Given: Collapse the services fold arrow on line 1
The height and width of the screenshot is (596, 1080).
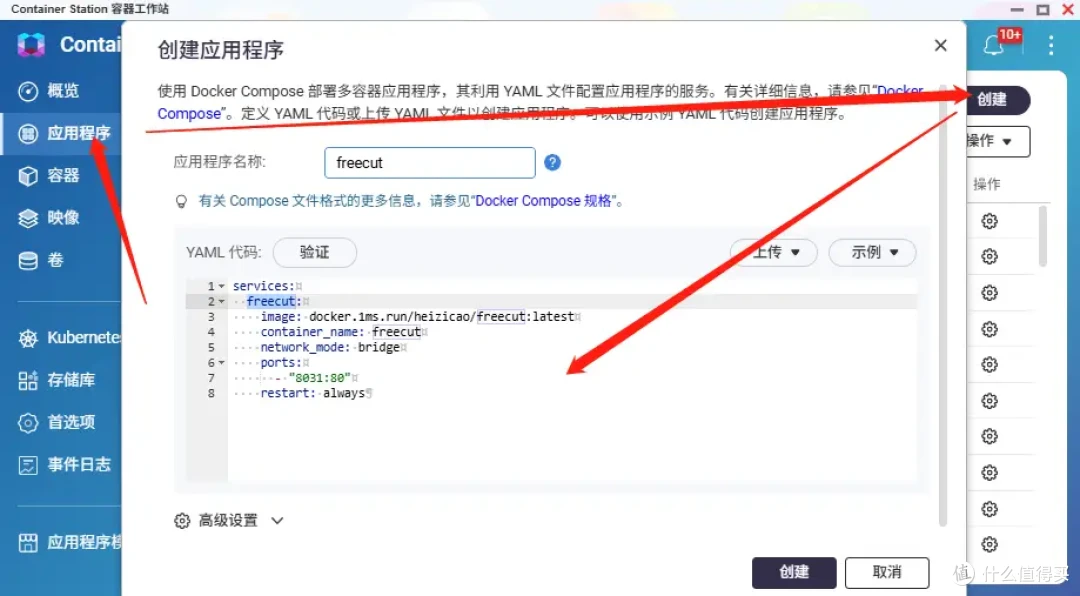Looking at the screenshot, I should [x=222, y=286].
